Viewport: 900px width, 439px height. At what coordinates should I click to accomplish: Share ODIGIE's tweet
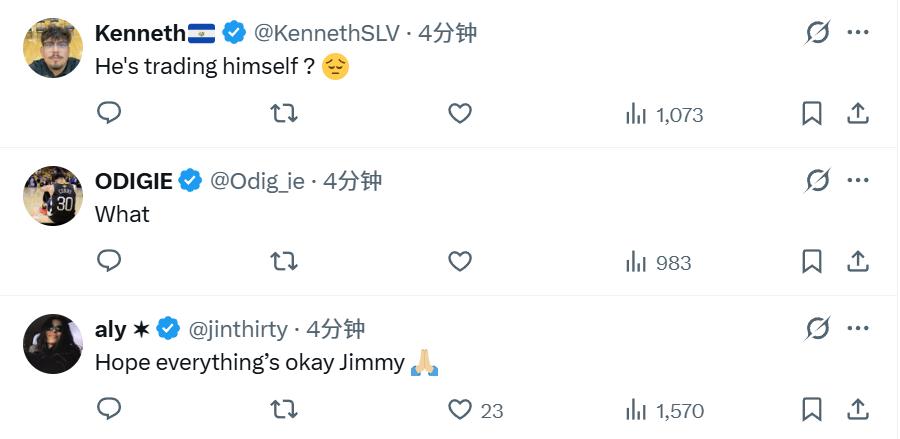click(858, 262)
